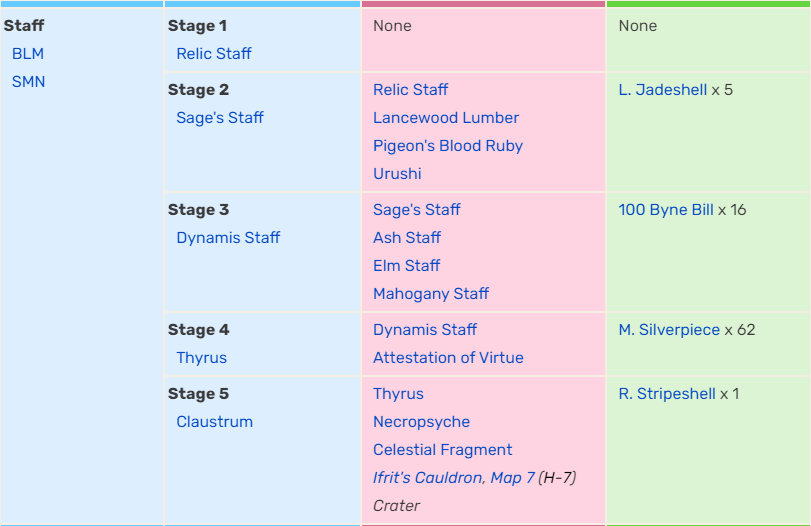Click the Urushi item link
The width and height of the screenshot is (811, 526).
coord(397,174)
